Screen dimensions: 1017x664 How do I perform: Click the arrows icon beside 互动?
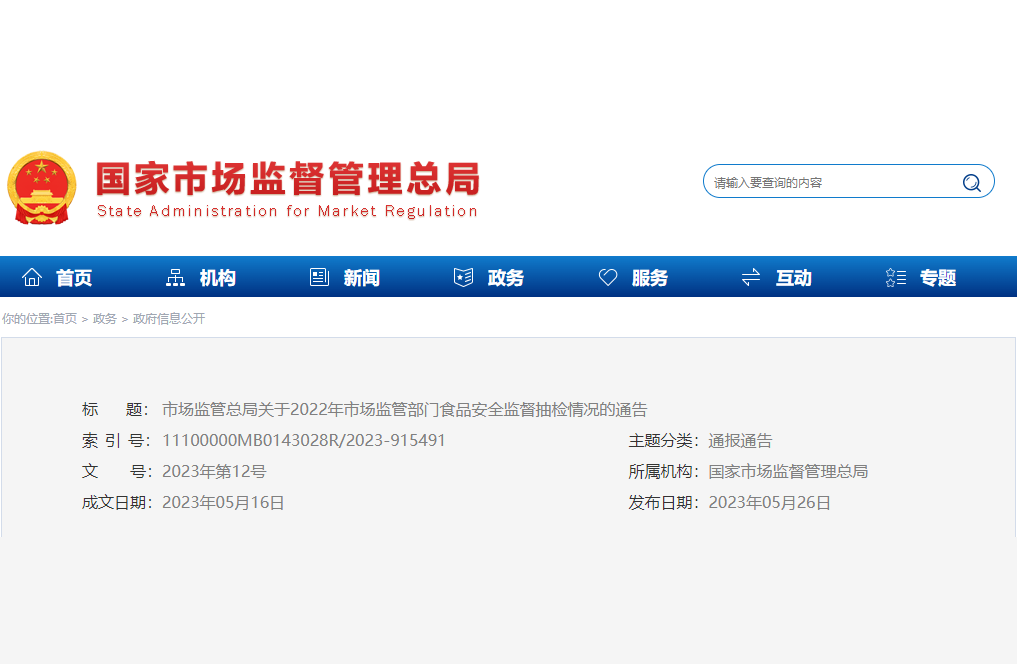coord(751,278)
